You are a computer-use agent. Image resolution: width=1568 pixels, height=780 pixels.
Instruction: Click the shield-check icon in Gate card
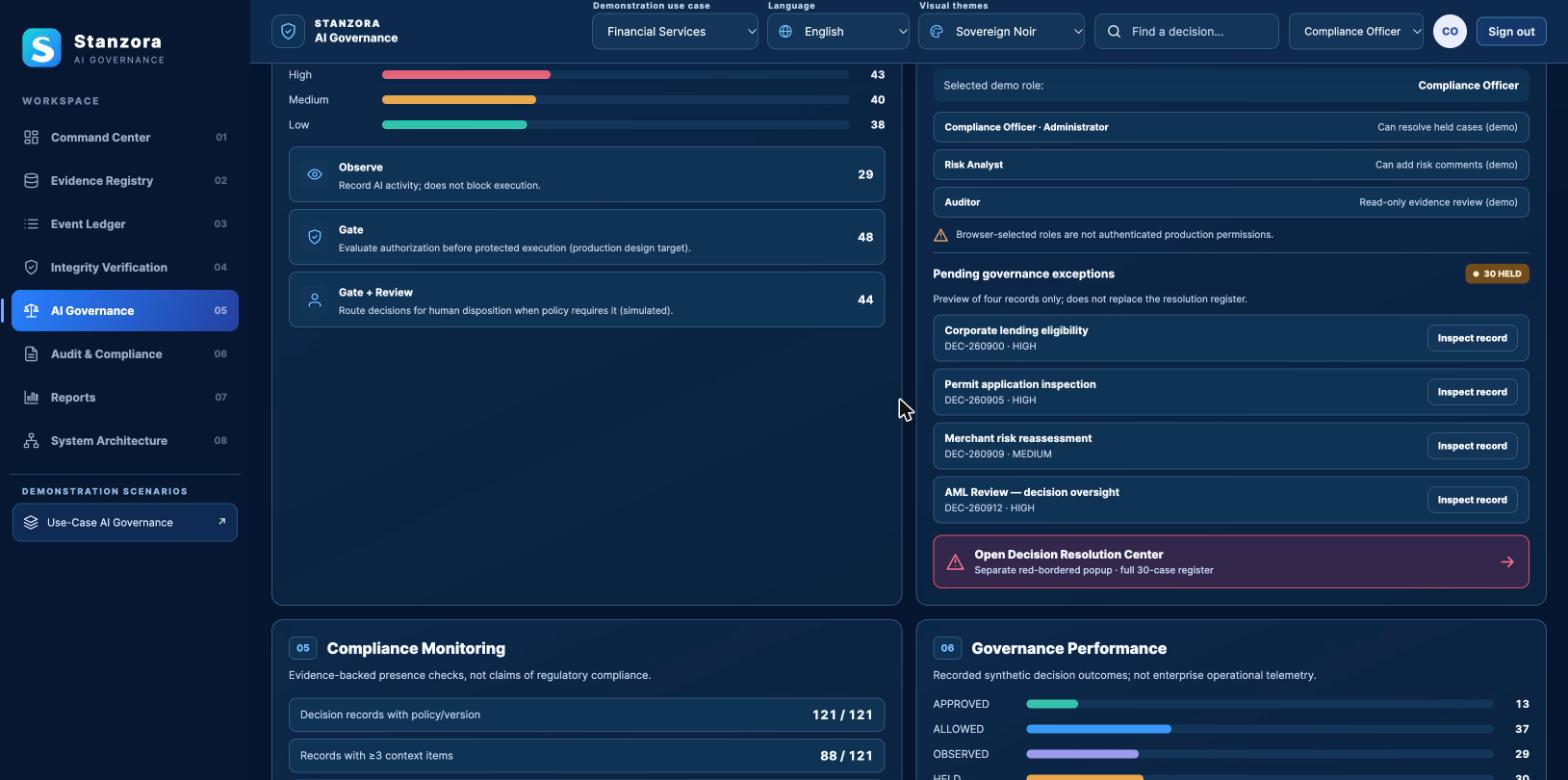coord(315,237)
